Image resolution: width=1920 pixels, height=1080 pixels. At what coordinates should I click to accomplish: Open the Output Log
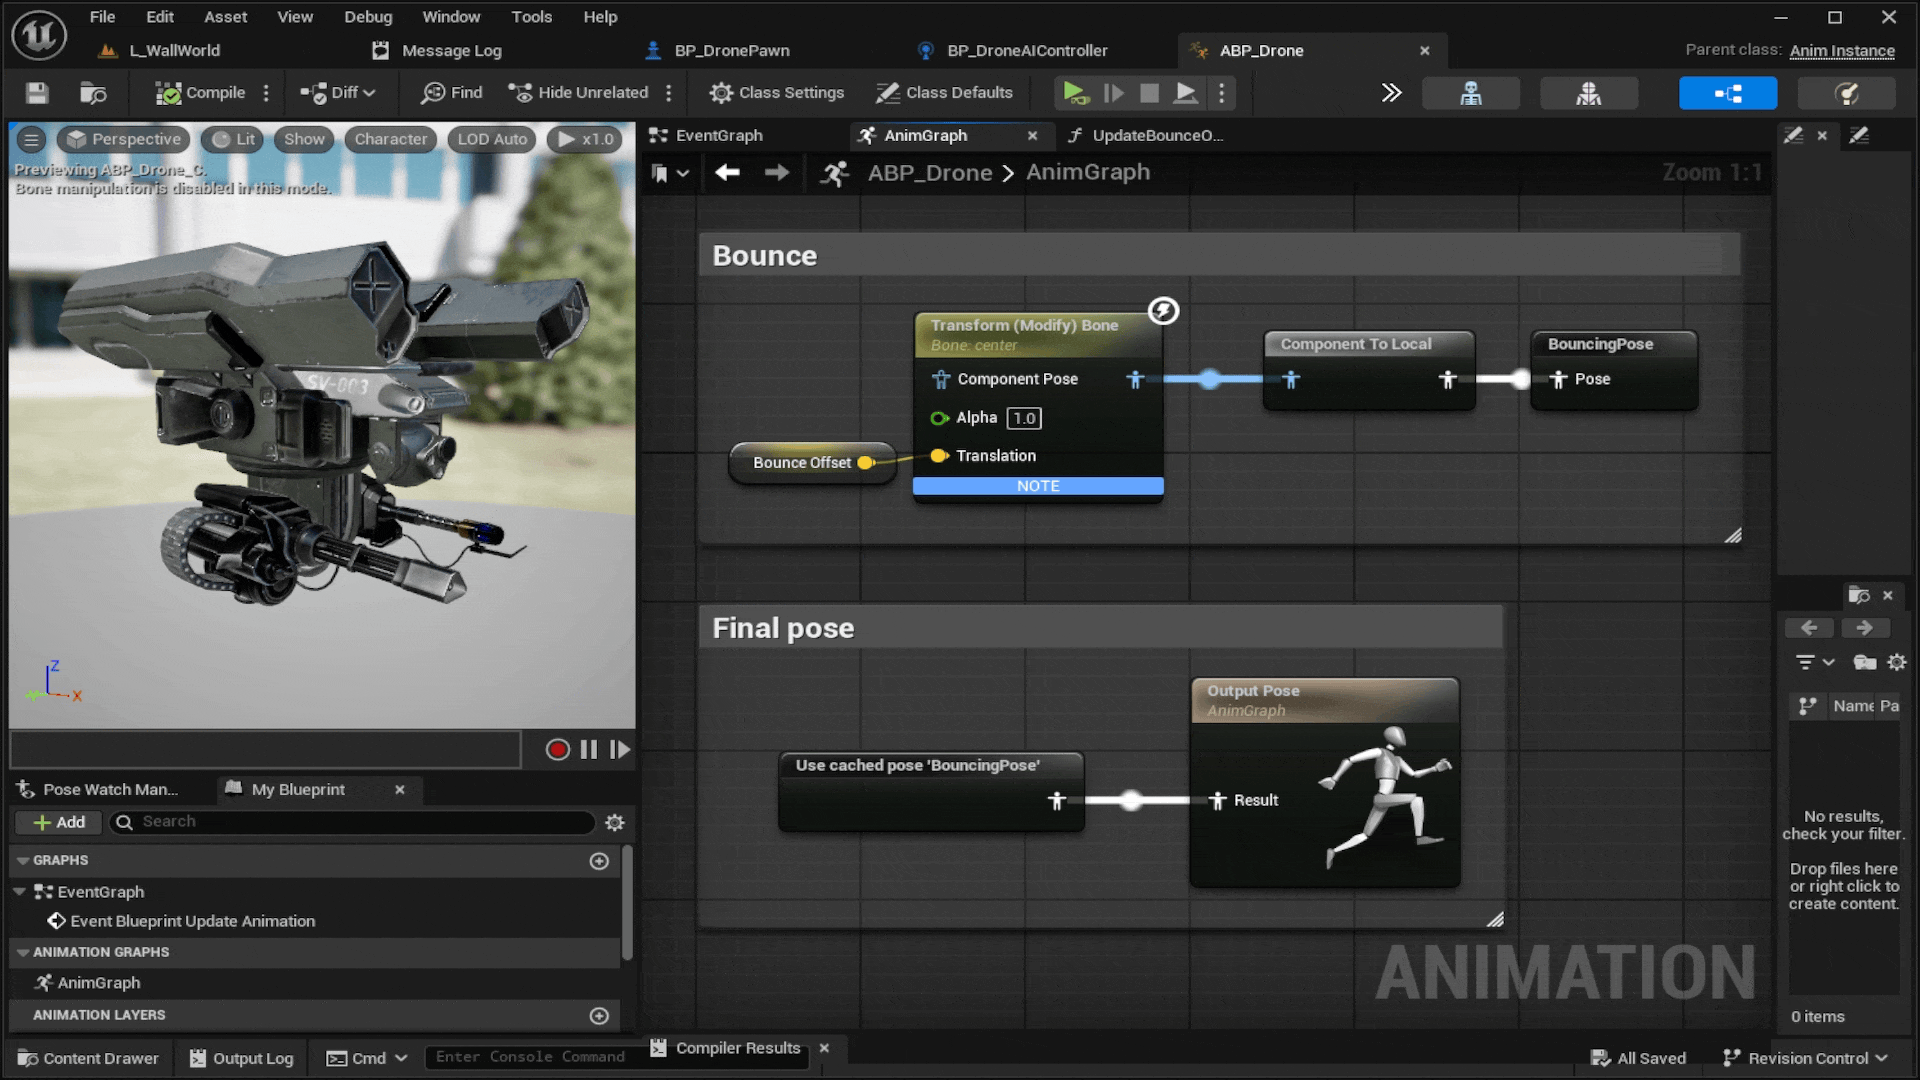coord(241,1058)
